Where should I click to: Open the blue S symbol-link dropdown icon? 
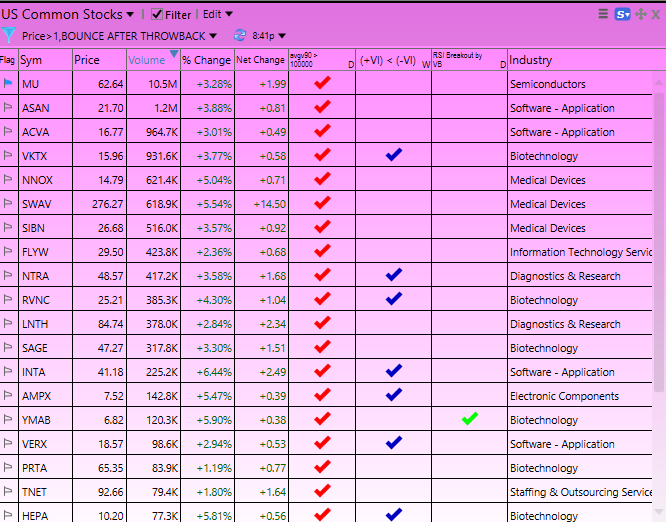[x=622, y=14]
